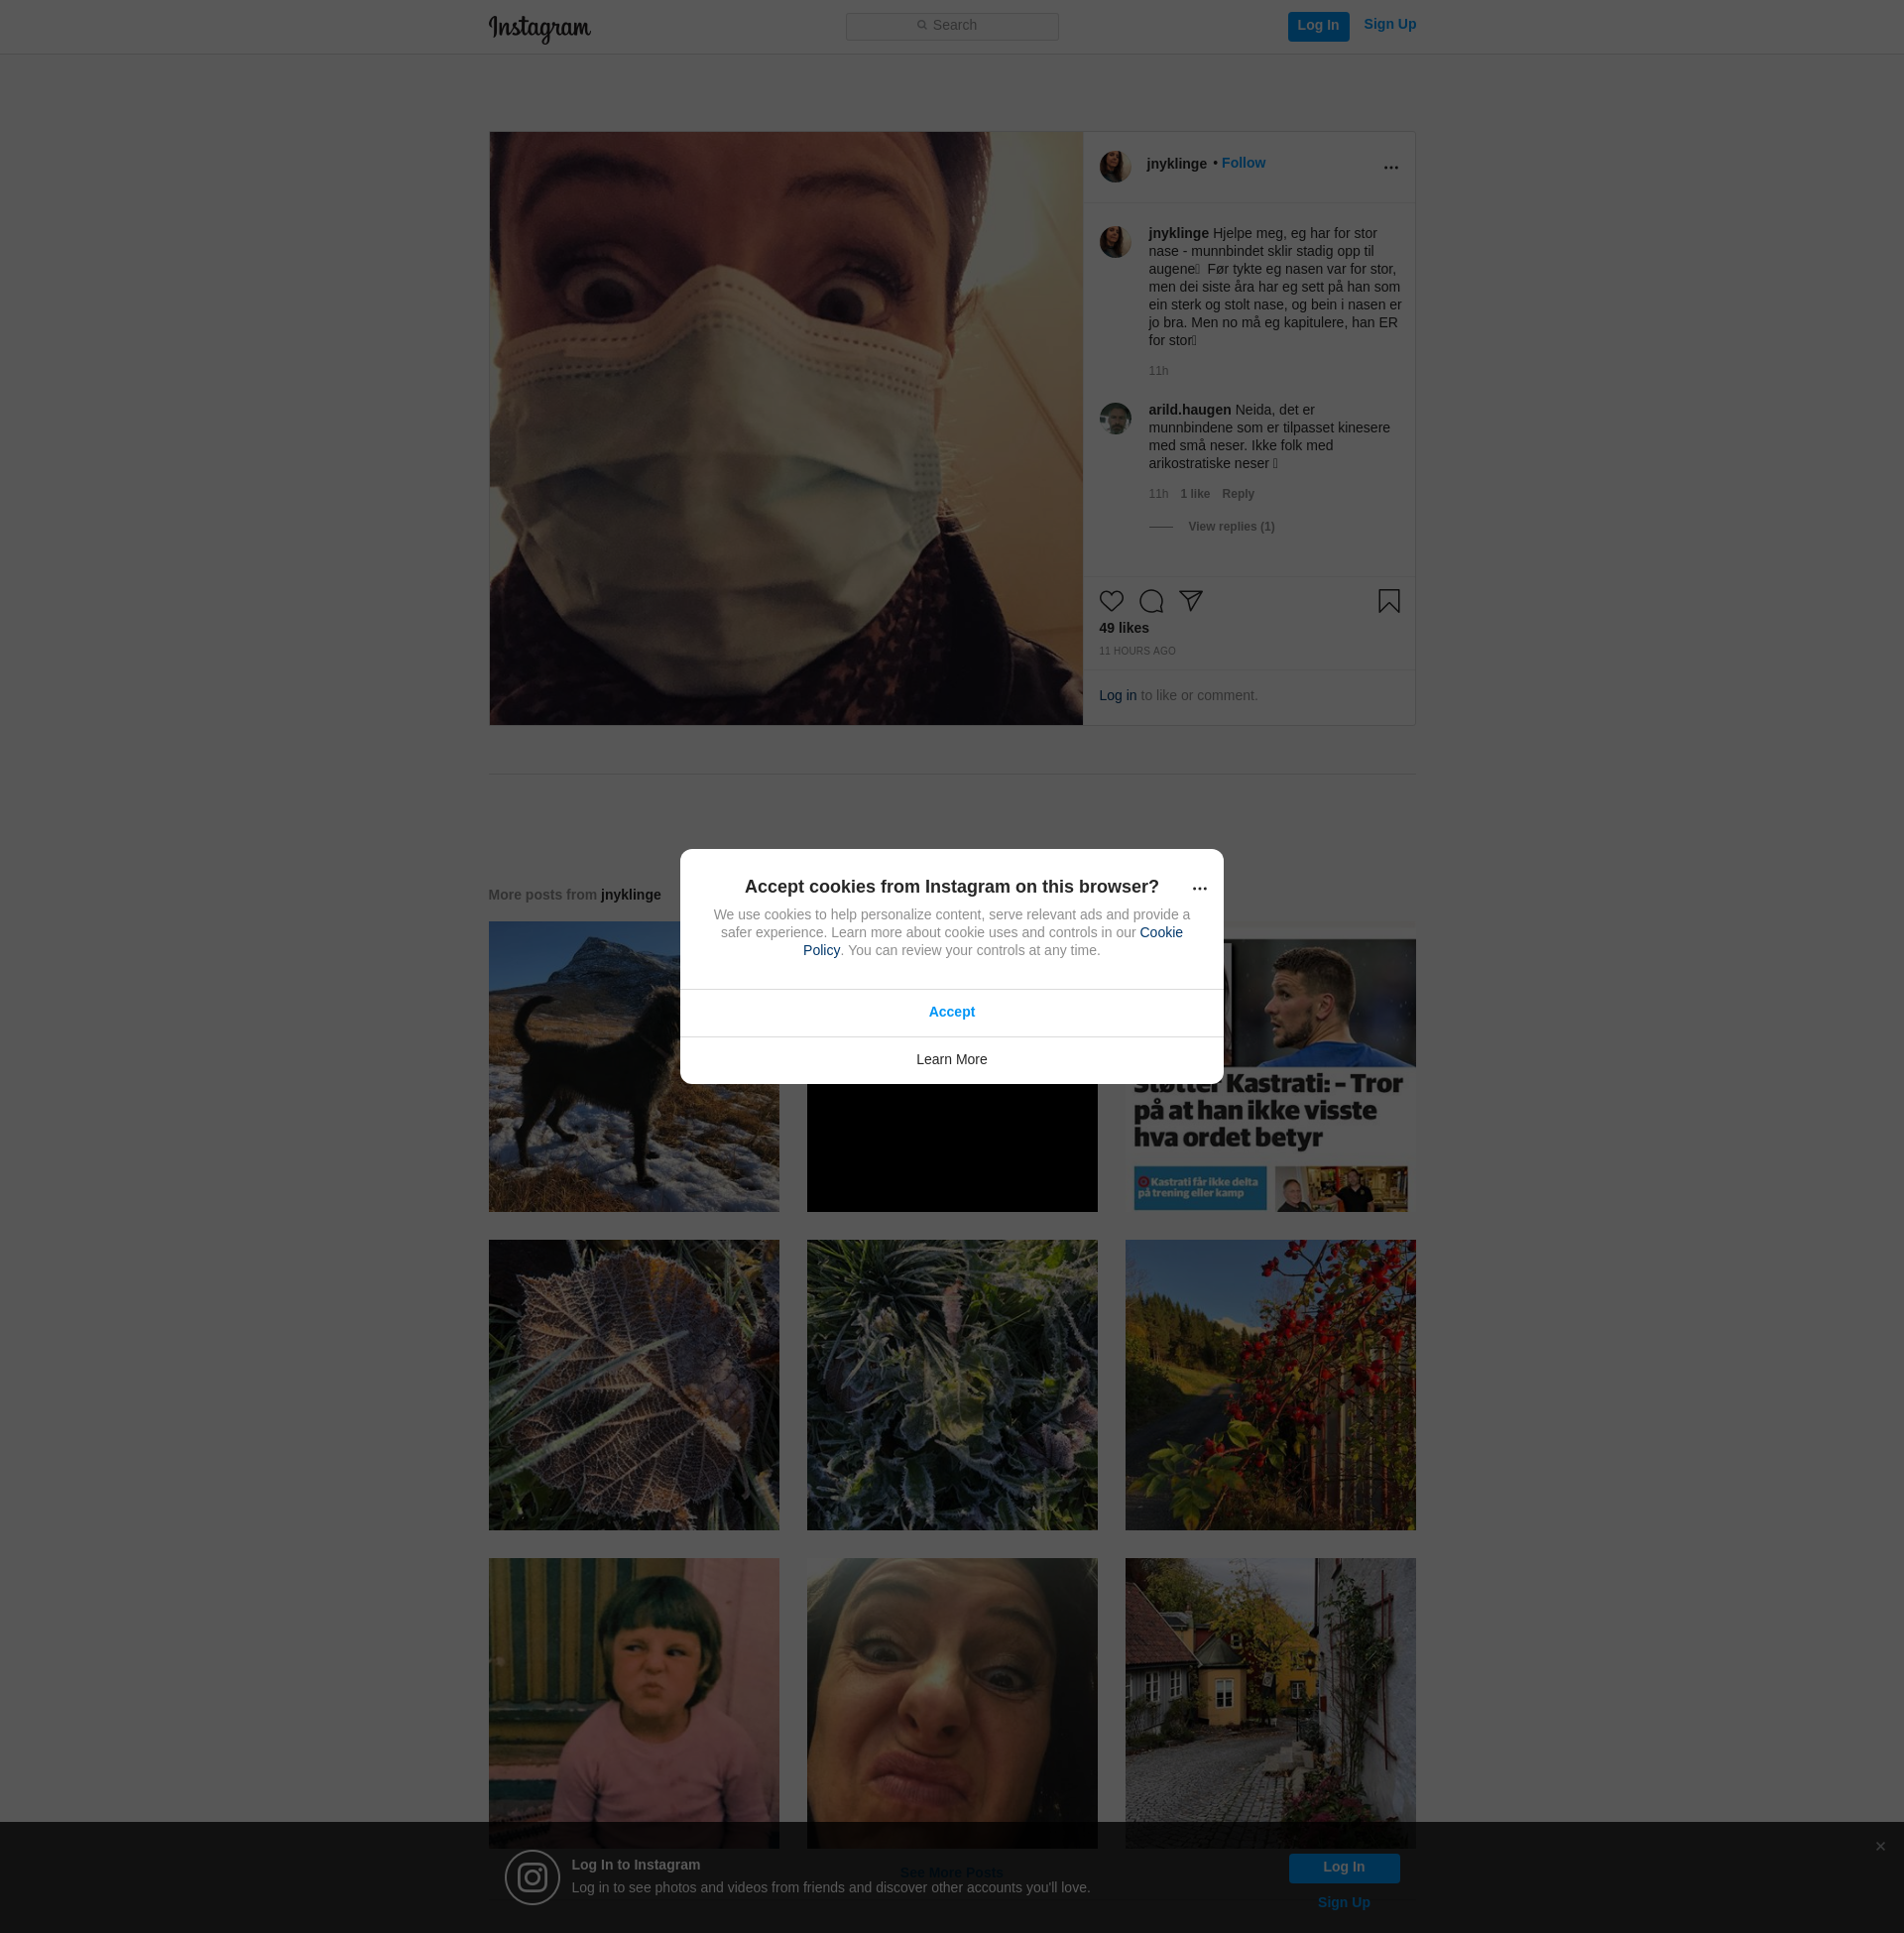Click the 11 HOURS AGO timestamp
1904x1933 pixels.
pyautogui.click(x=1137, y=651)
